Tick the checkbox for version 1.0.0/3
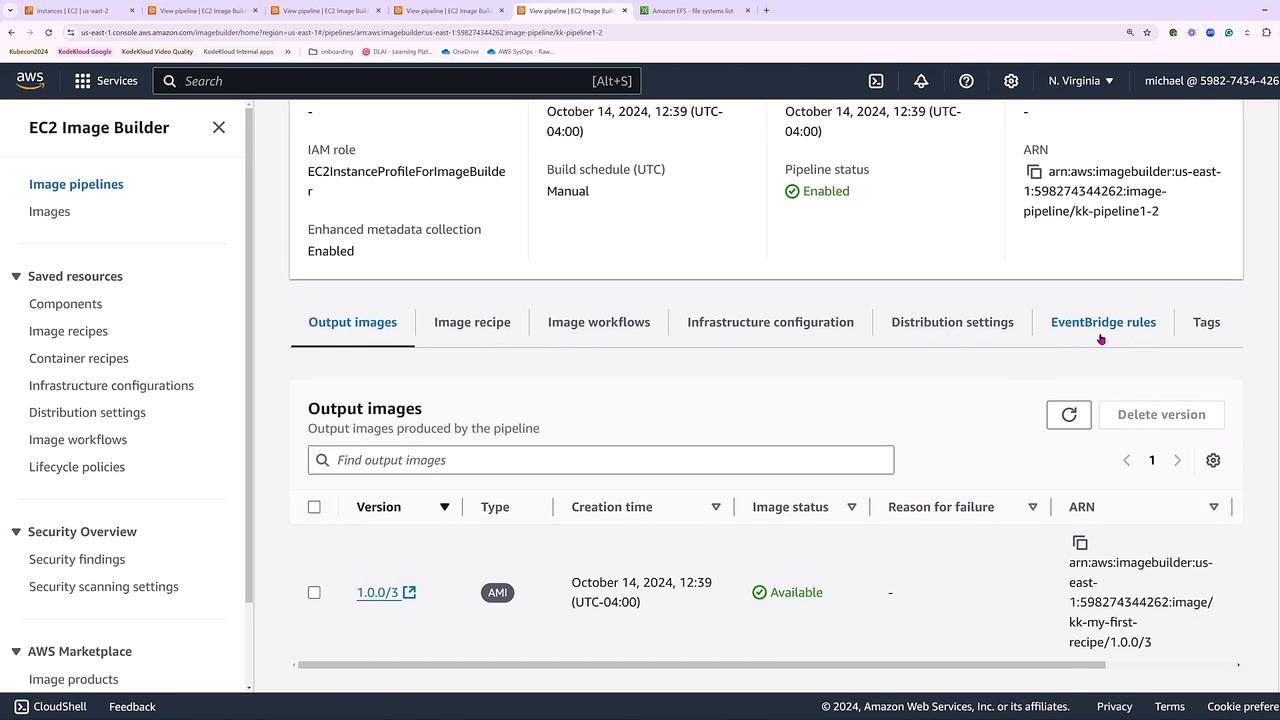The width and height of the screenshot is (1280, 720). pos(314,592)
